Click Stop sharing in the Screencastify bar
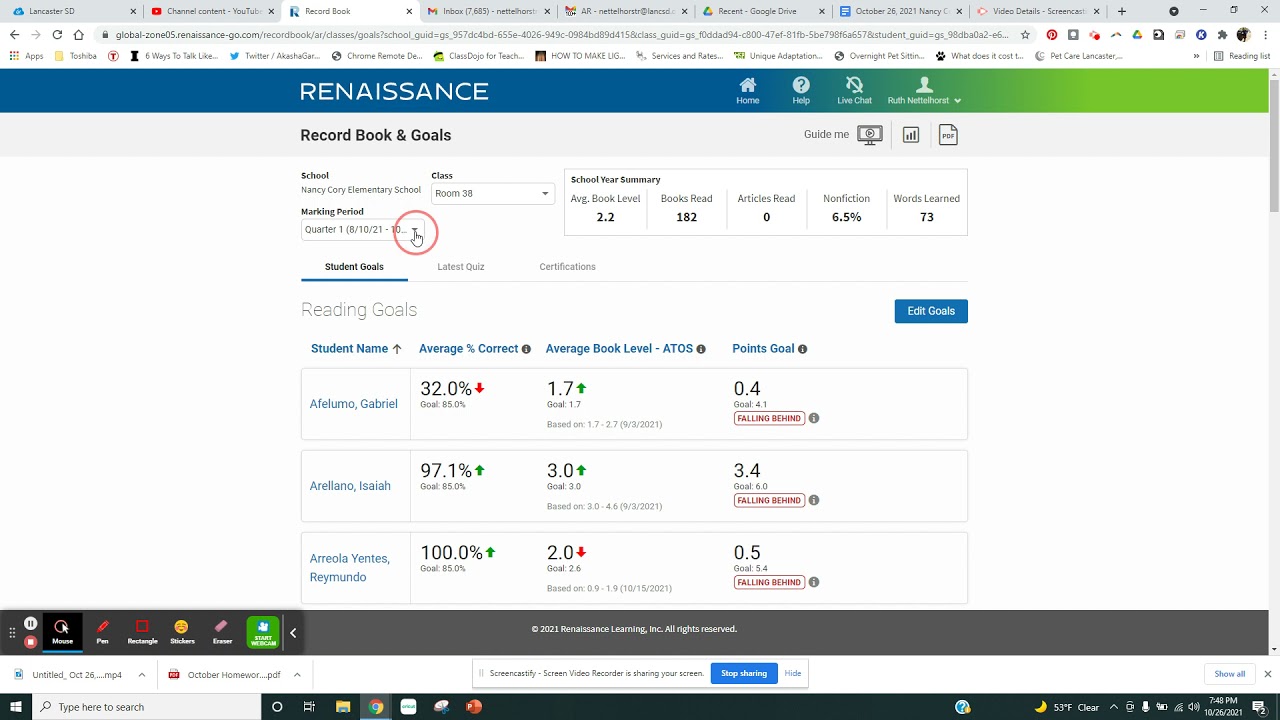 pyautogui.click(x=744, y=673)
